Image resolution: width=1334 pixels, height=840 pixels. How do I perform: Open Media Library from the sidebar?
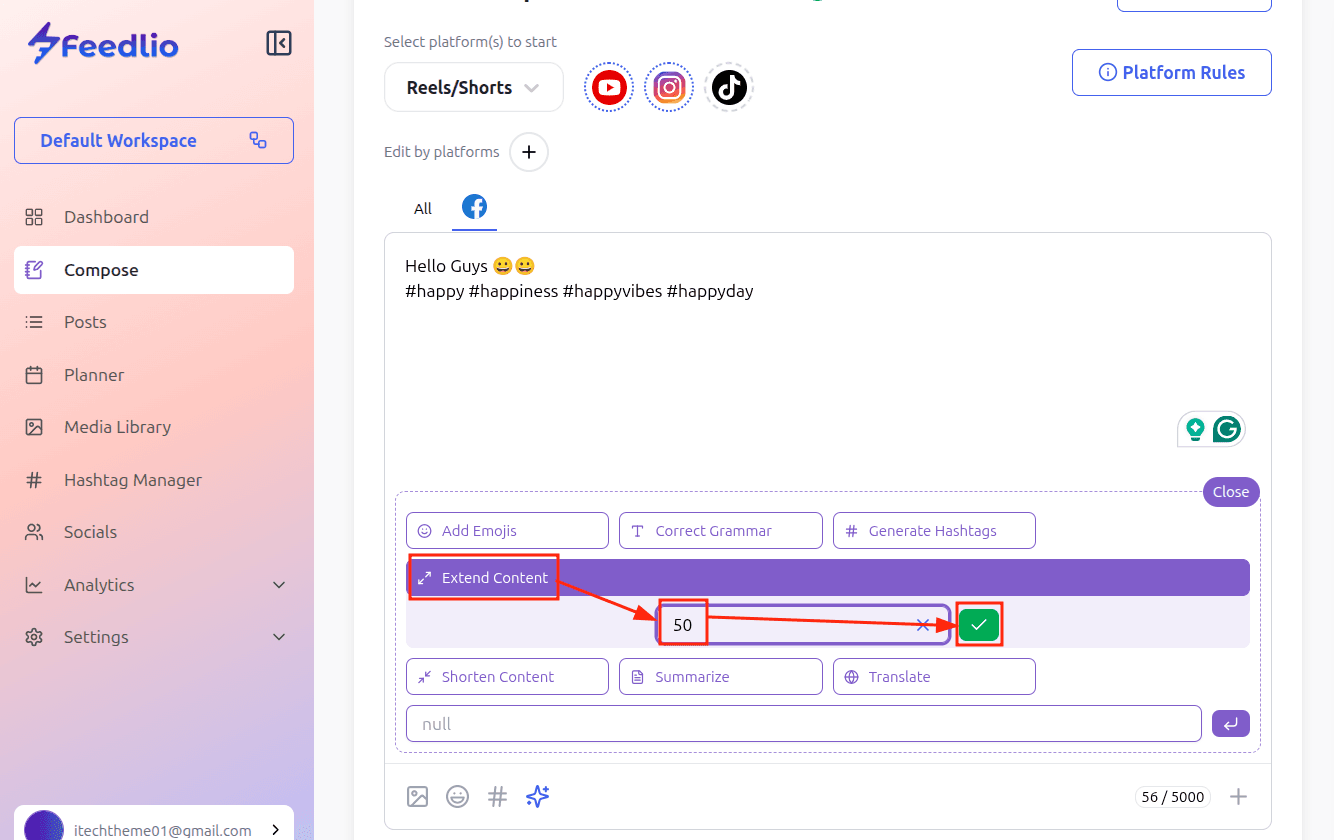[117, 427]
